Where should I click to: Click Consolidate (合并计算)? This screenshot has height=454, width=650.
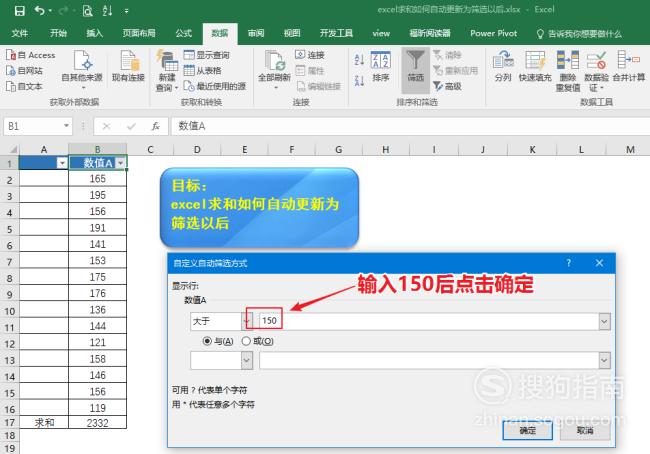click(x=629, y=66)
